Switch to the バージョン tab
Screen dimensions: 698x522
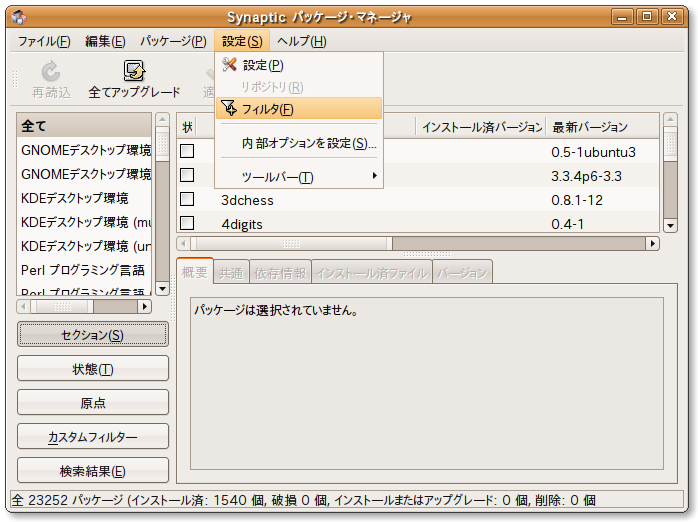(462, 273)
